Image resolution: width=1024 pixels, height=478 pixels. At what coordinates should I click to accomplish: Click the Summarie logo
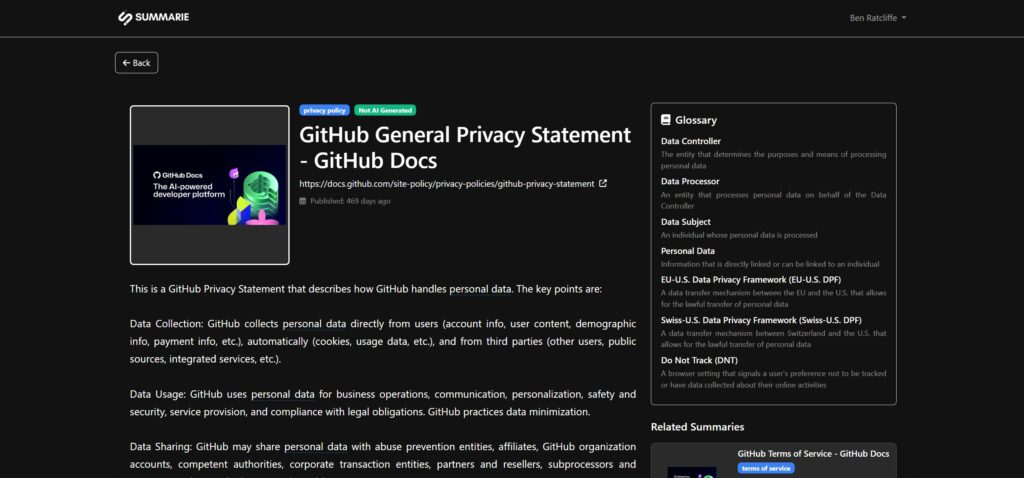point(153,18)
